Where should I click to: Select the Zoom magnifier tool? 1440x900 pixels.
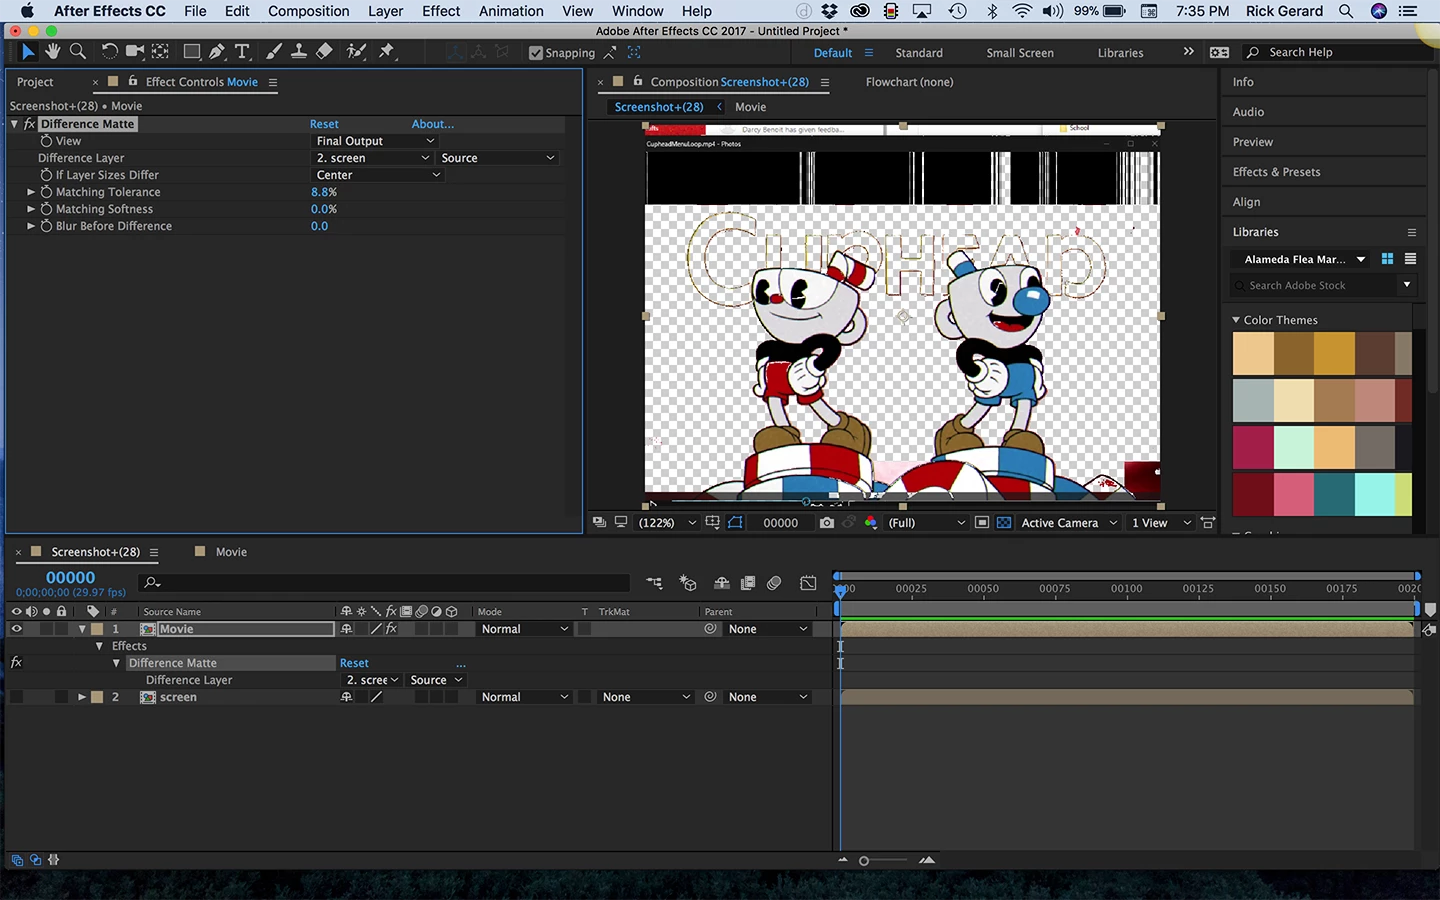[77, 52]
